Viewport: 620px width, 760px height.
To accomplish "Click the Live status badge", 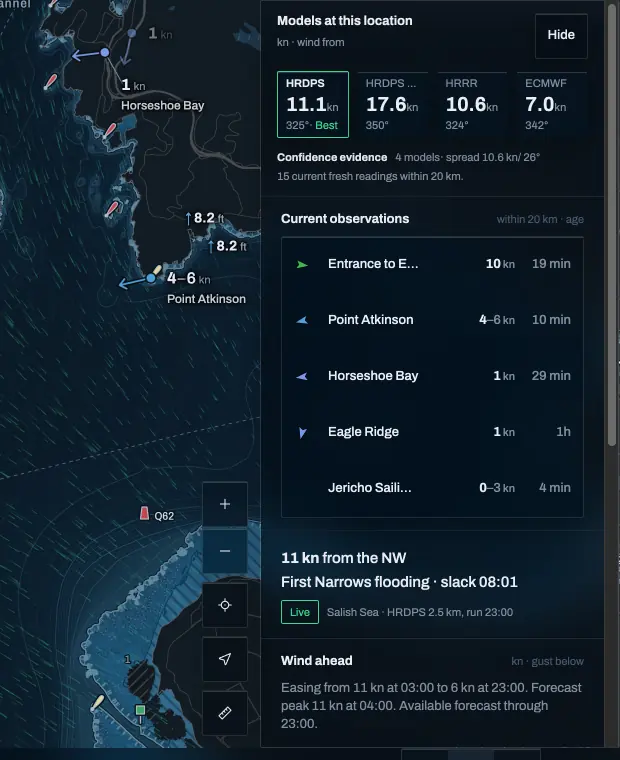I will [300, 612].
